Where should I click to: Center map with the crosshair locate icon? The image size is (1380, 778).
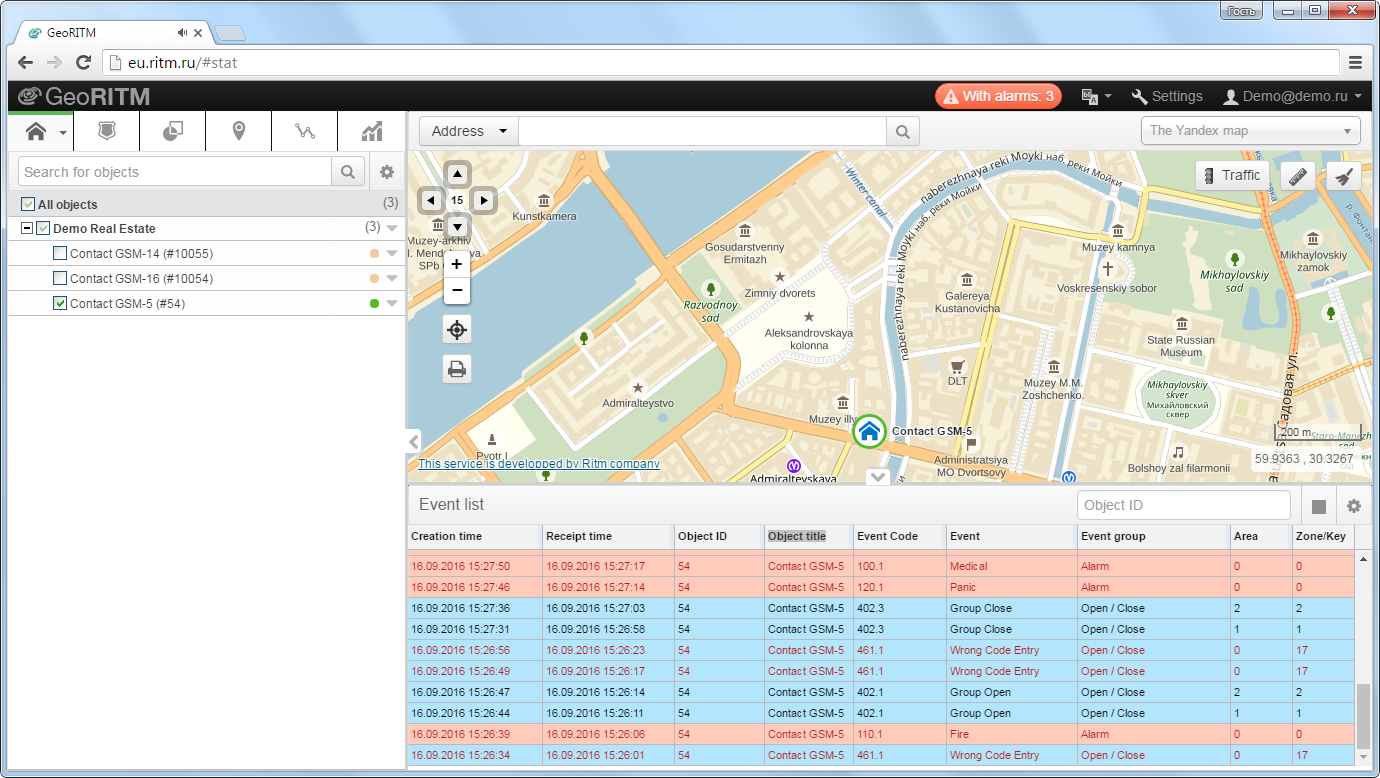click(457, 329)
